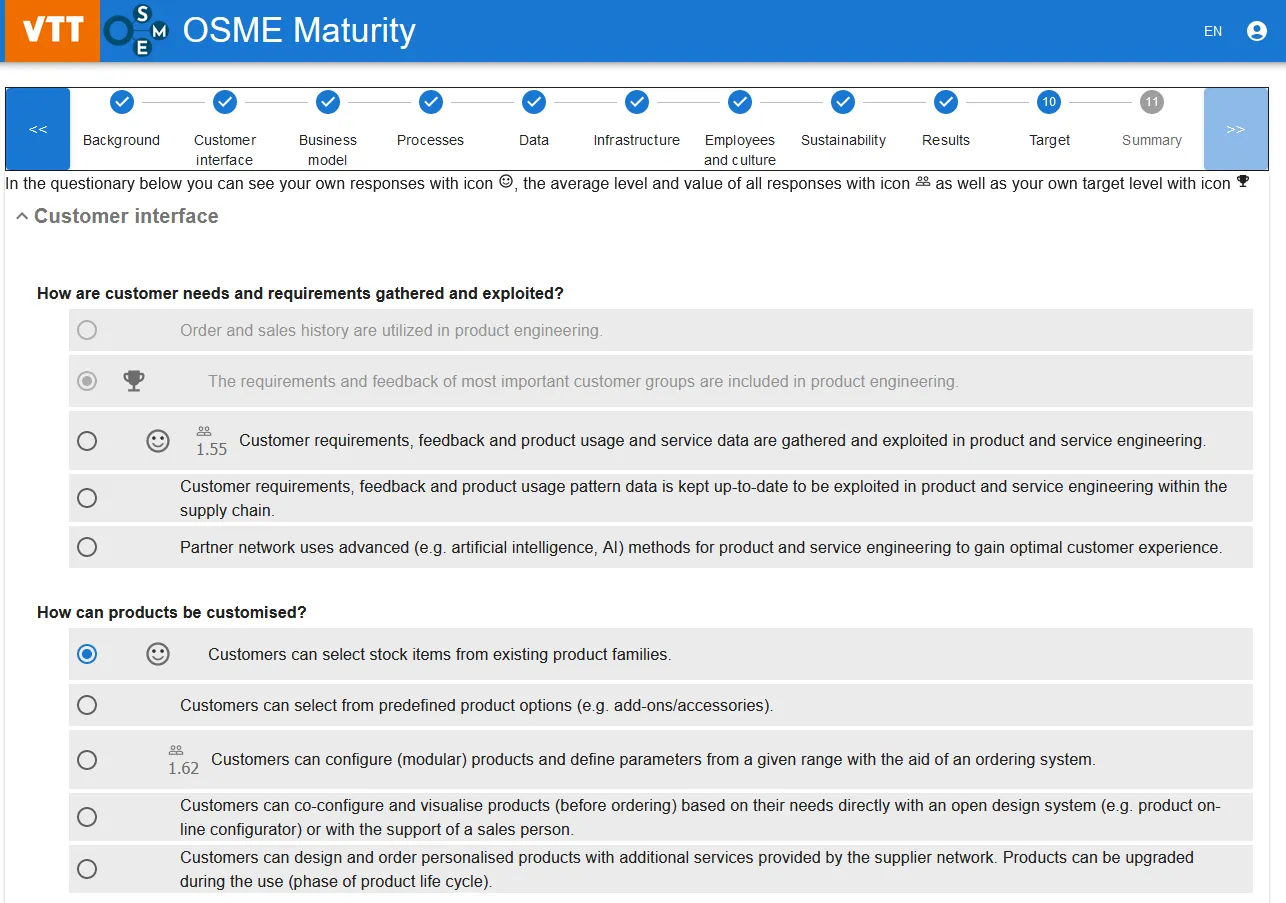
Task: Open the user account menu
Action: coord(1257,31)
